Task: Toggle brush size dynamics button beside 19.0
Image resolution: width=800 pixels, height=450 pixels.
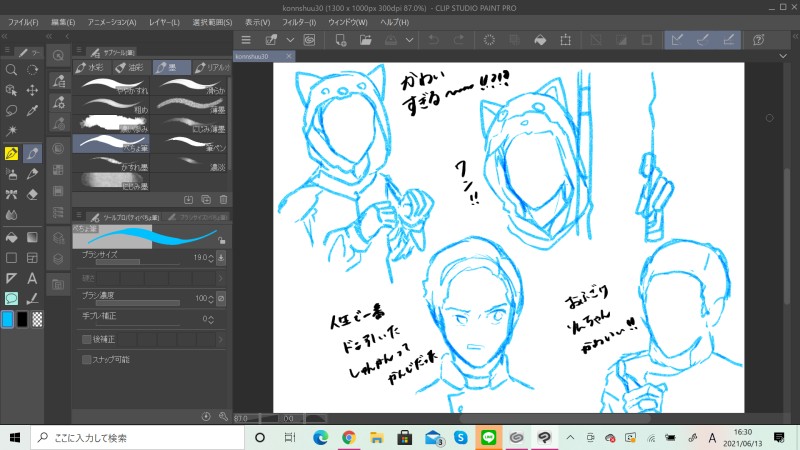Action: click(221, 258)
